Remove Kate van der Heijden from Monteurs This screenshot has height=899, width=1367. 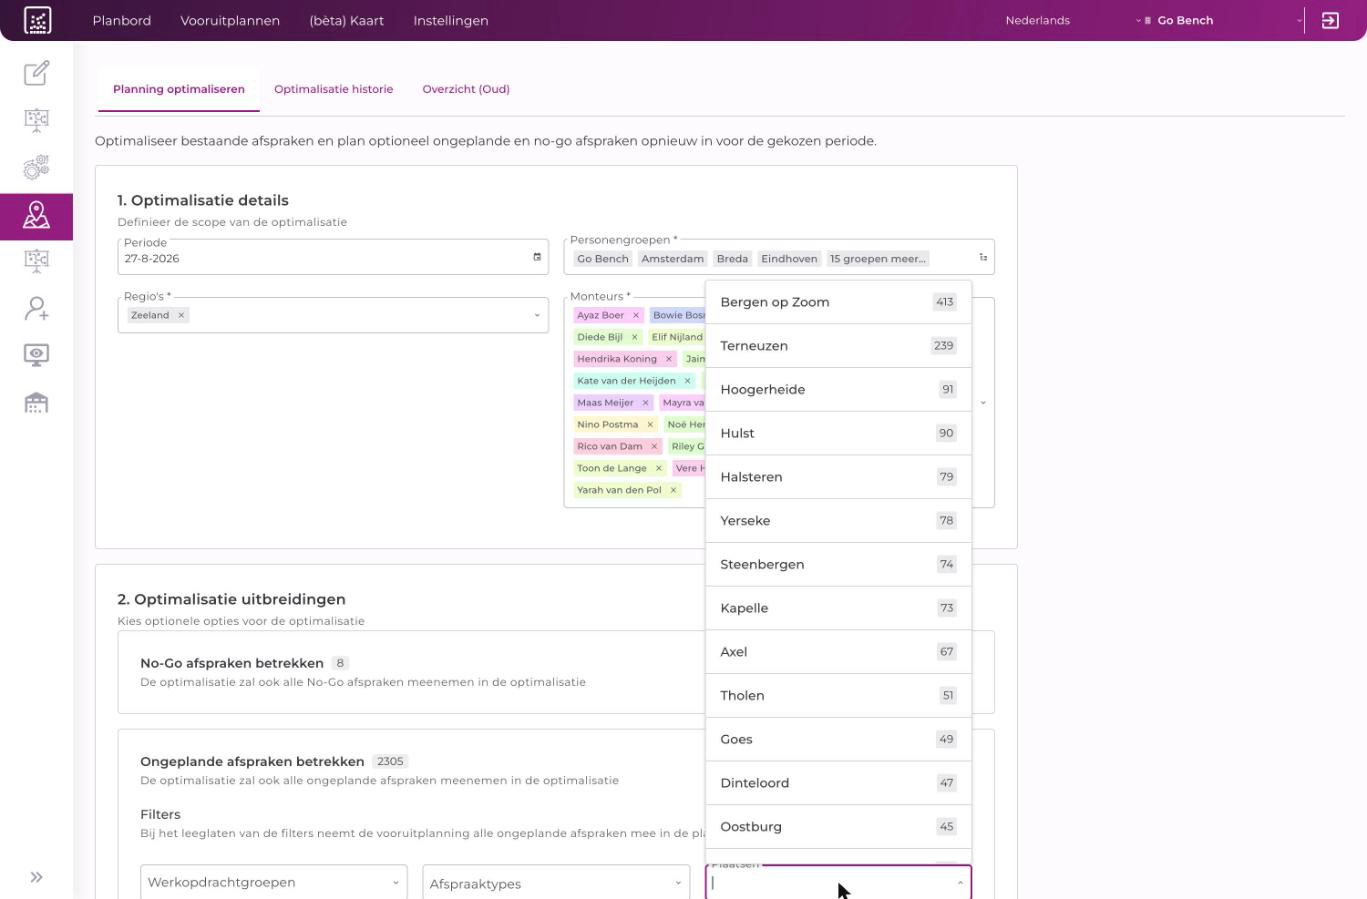687,381
